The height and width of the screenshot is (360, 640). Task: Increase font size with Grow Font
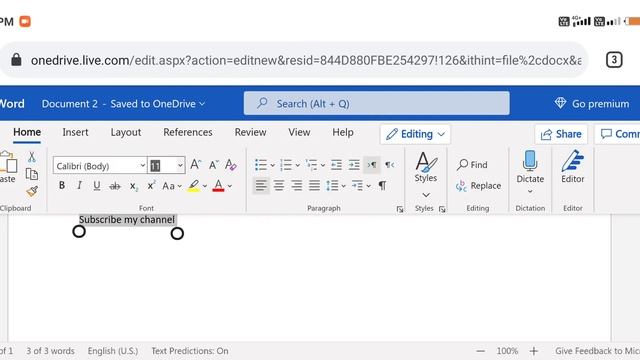pos(196,164)
